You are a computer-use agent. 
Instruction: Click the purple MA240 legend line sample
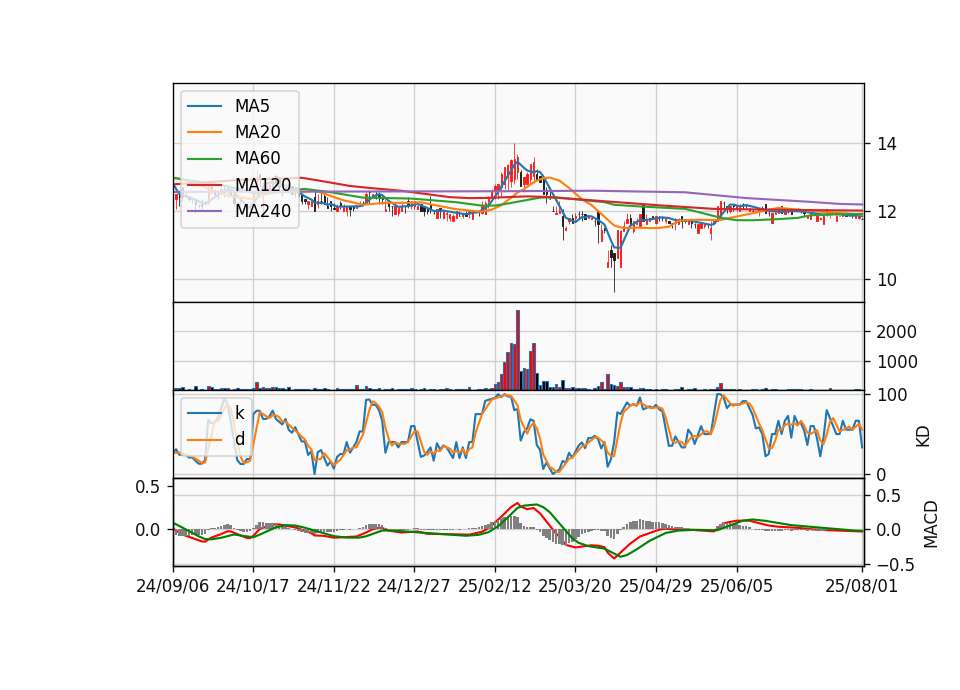(204, 211)
